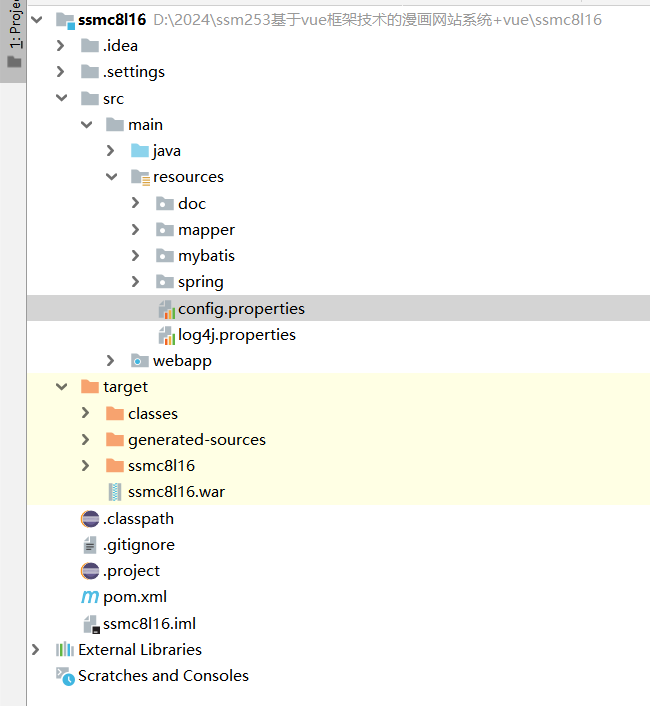Screen dimensions: 650x706
Task: Click the Maven pom.xml file icon
Action: coord(90,597)
